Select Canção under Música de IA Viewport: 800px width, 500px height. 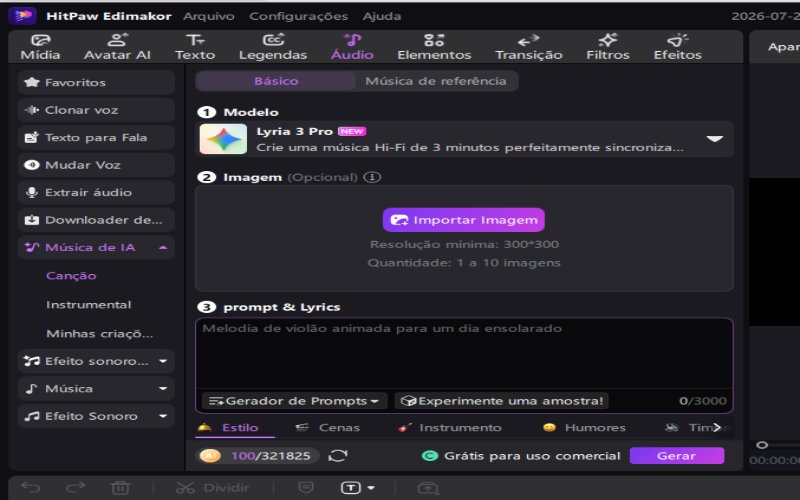pyautogui.click(x=71, y=276)
